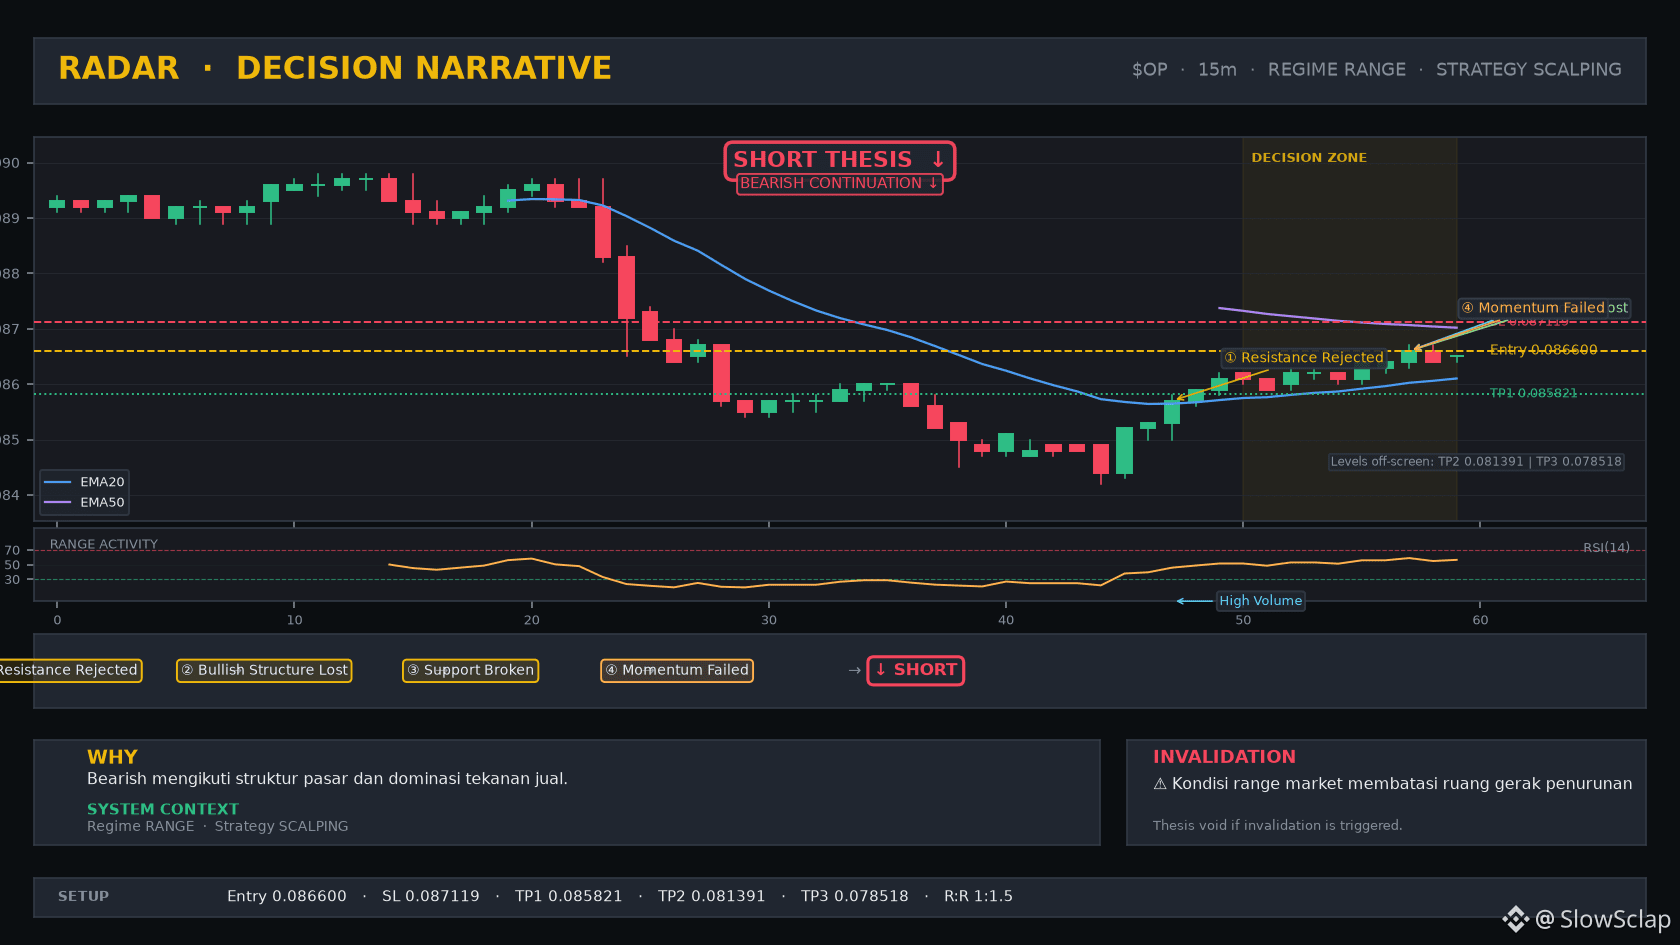1680x945 pixels.
Task: Click the RSI axis value 70
Action: (x=12, y=551)
